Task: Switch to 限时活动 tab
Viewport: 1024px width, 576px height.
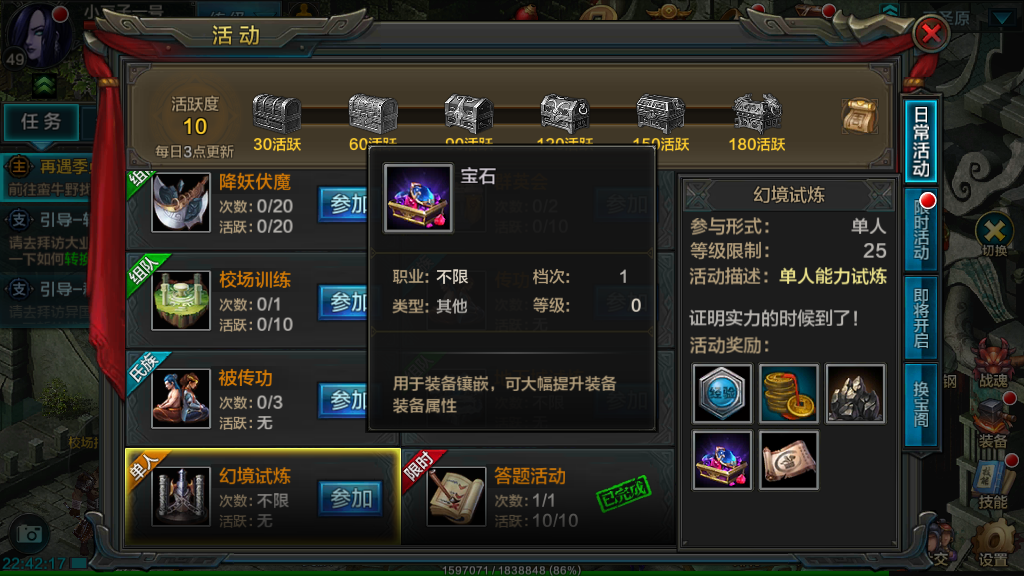Action: [x=921, y=230]
